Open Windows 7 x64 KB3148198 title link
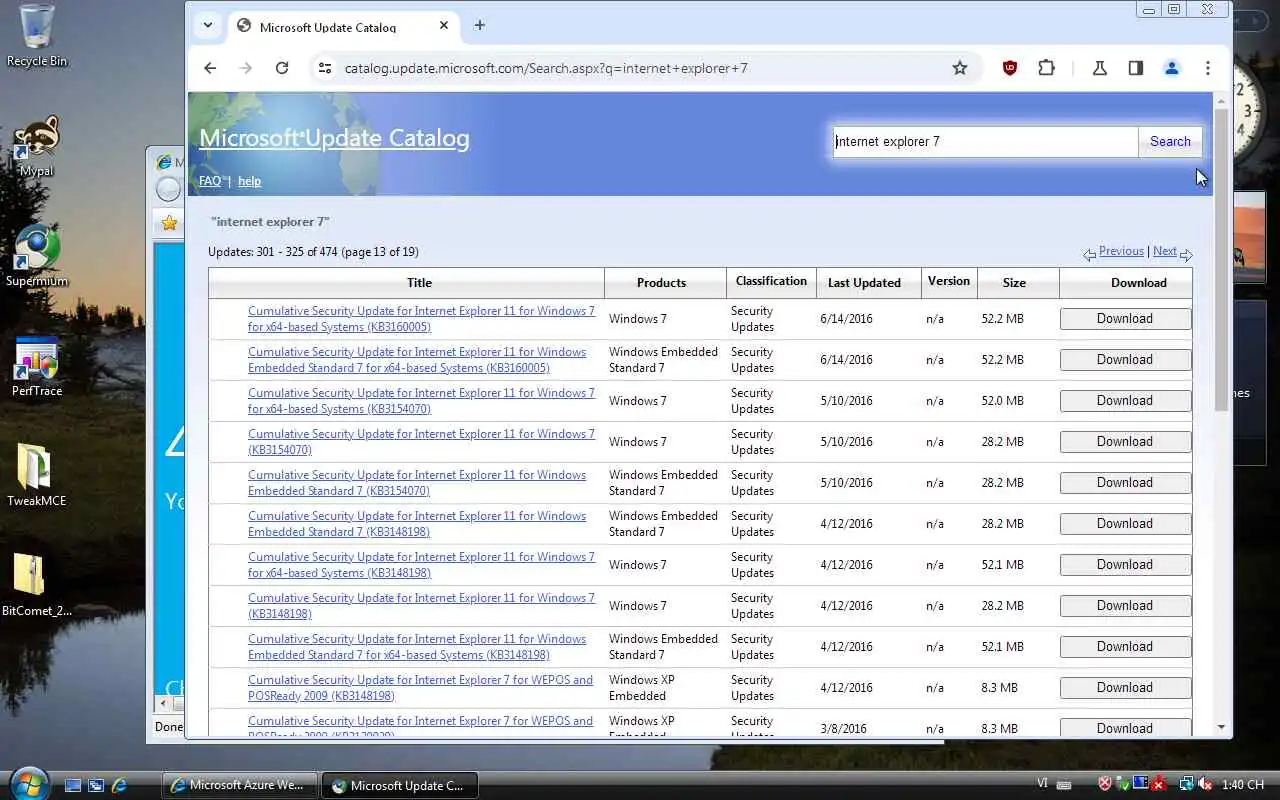This screenshot has height=800, width=1280. [421, 565]
